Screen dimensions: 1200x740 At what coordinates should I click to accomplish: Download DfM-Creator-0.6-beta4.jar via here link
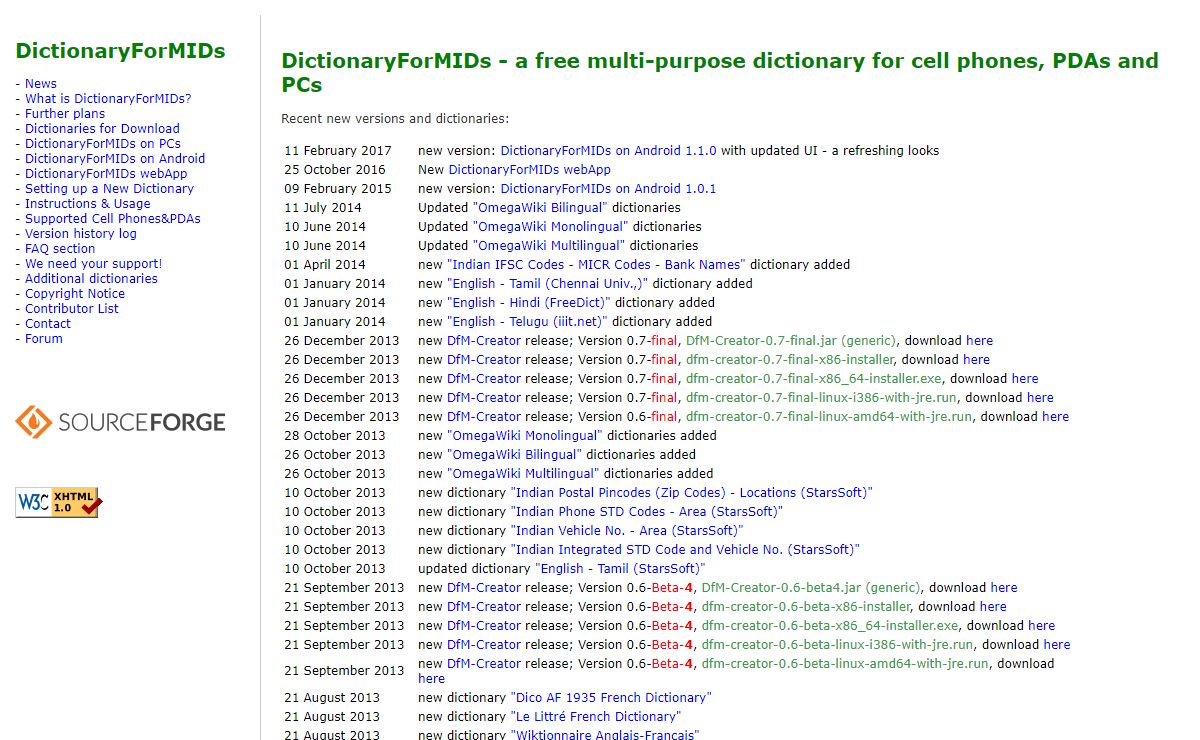tap(1004, 588)
